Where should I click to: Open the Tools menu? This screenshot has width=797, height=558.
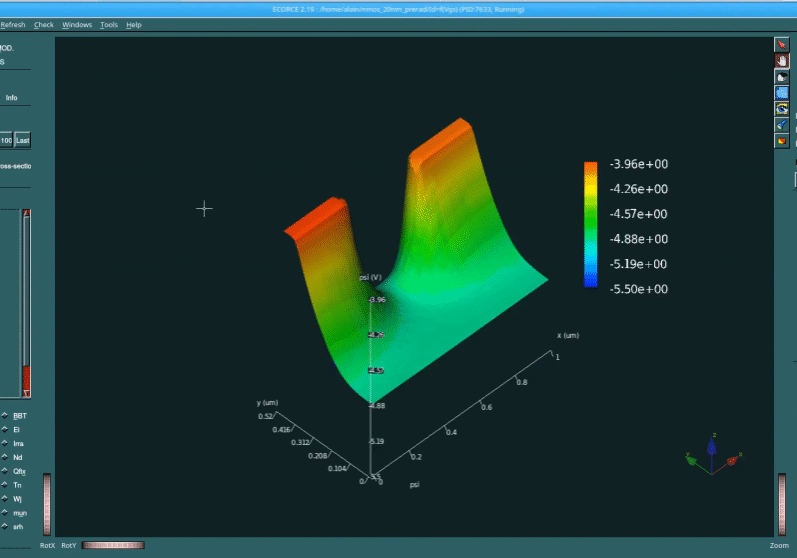109,24
